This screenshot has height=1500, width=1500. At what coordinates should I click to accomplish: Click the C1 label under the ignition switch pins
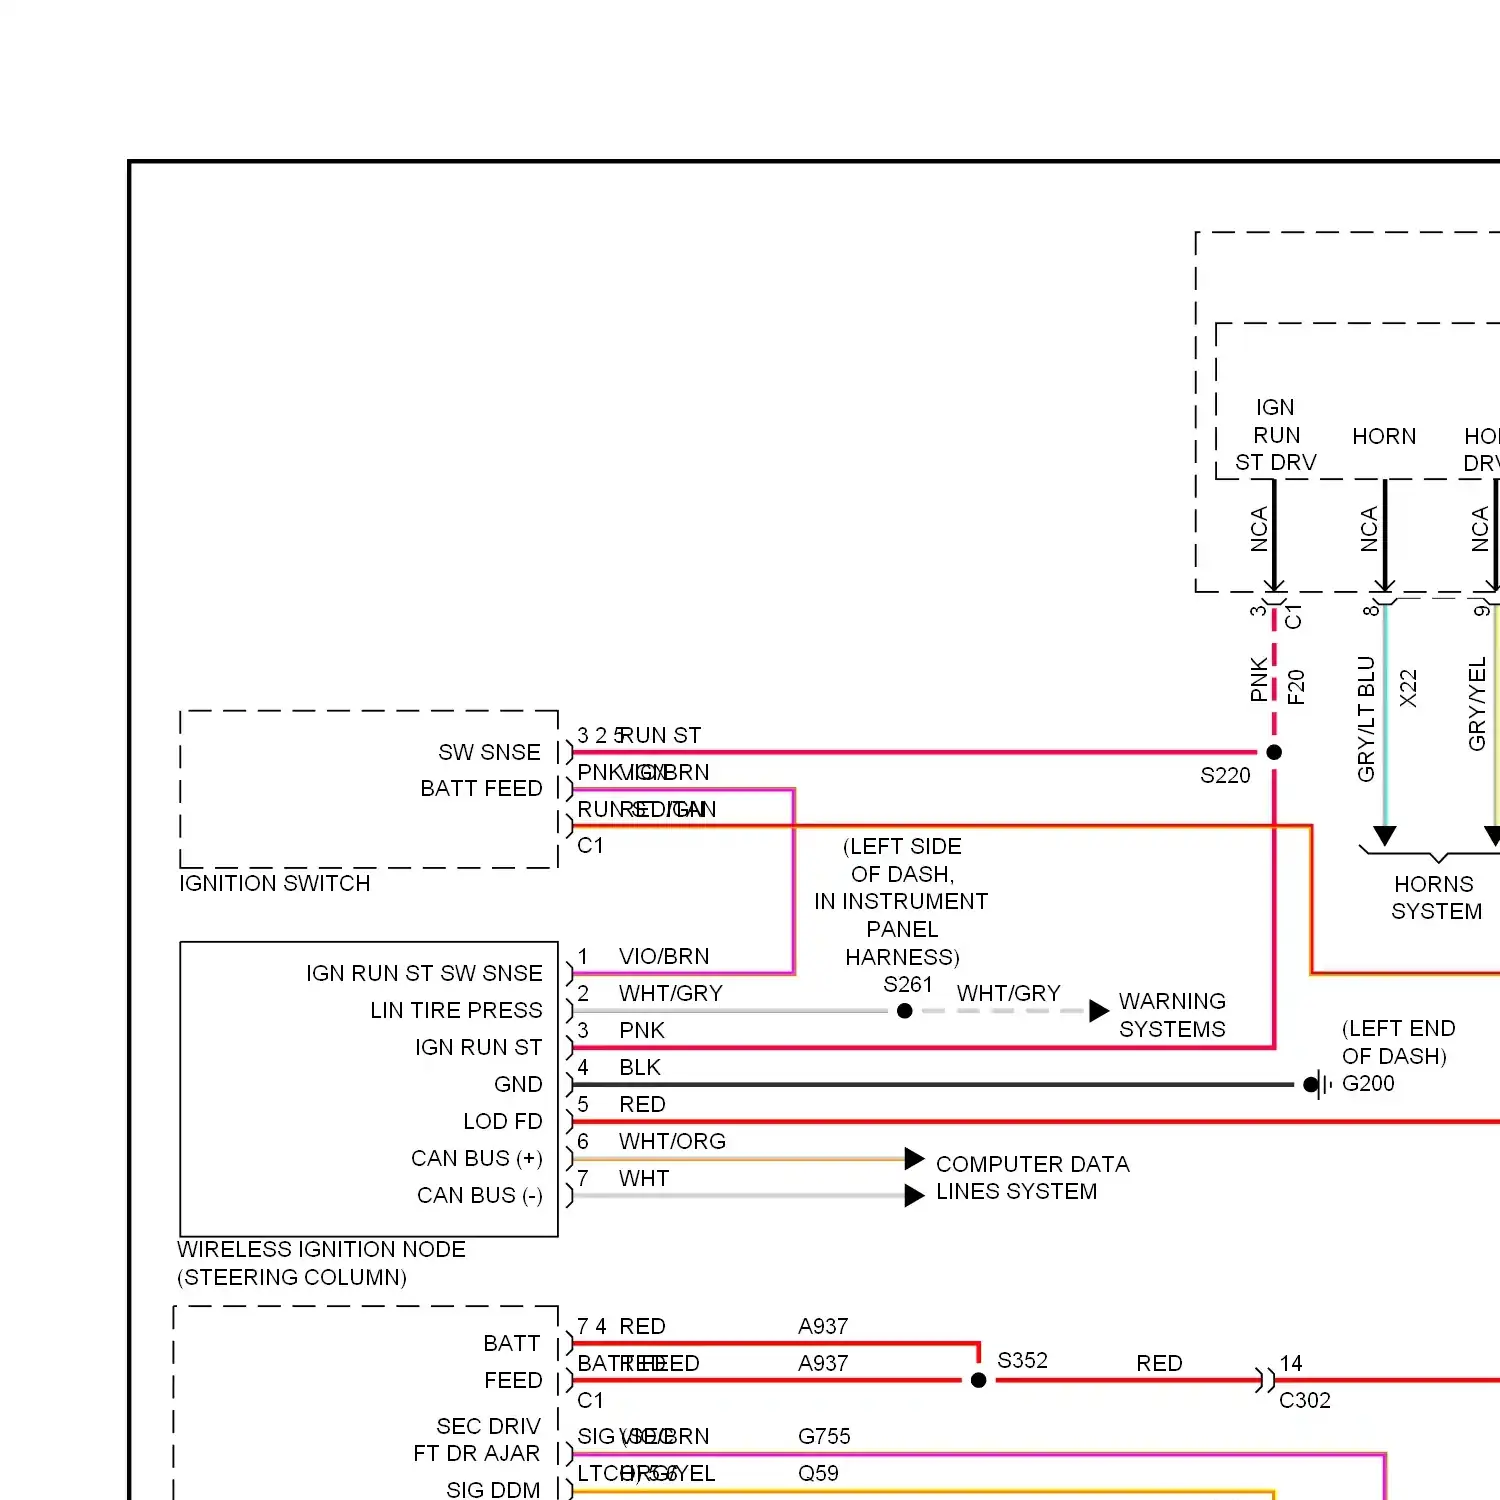pos(590,845)
